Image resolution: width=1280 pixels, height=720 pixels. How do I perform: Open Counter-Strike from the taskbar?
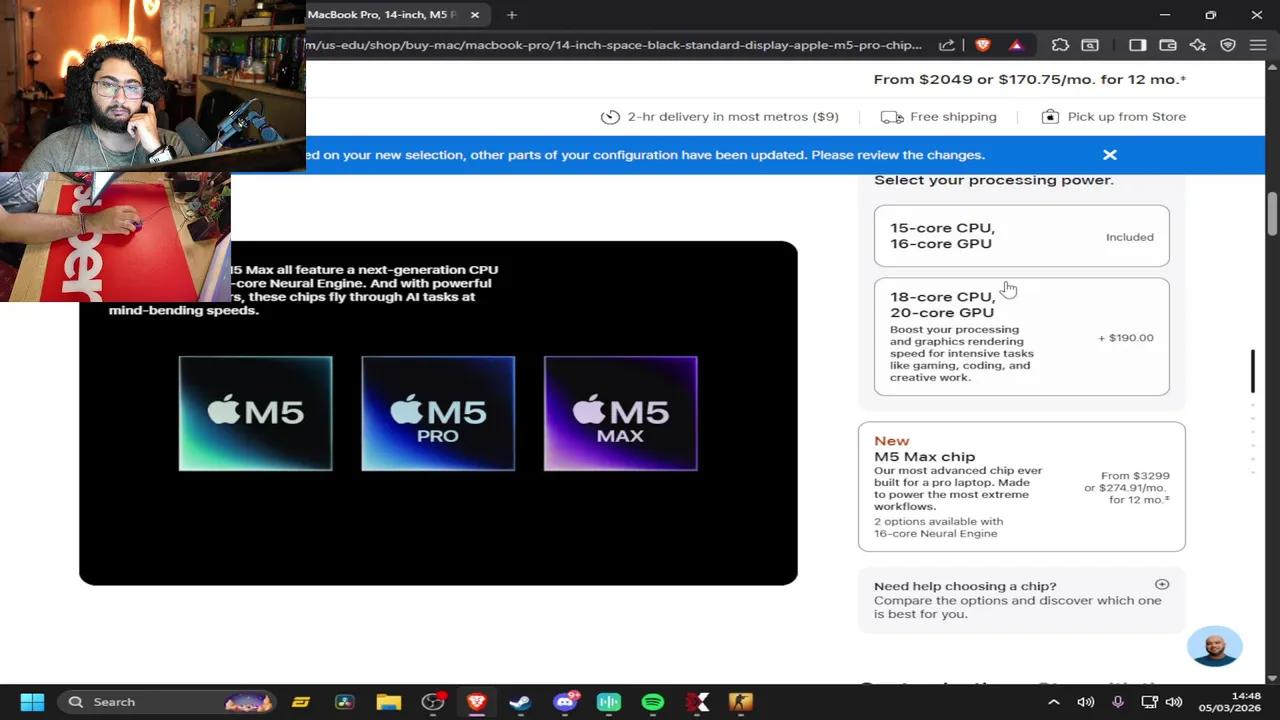coord(740,702)
